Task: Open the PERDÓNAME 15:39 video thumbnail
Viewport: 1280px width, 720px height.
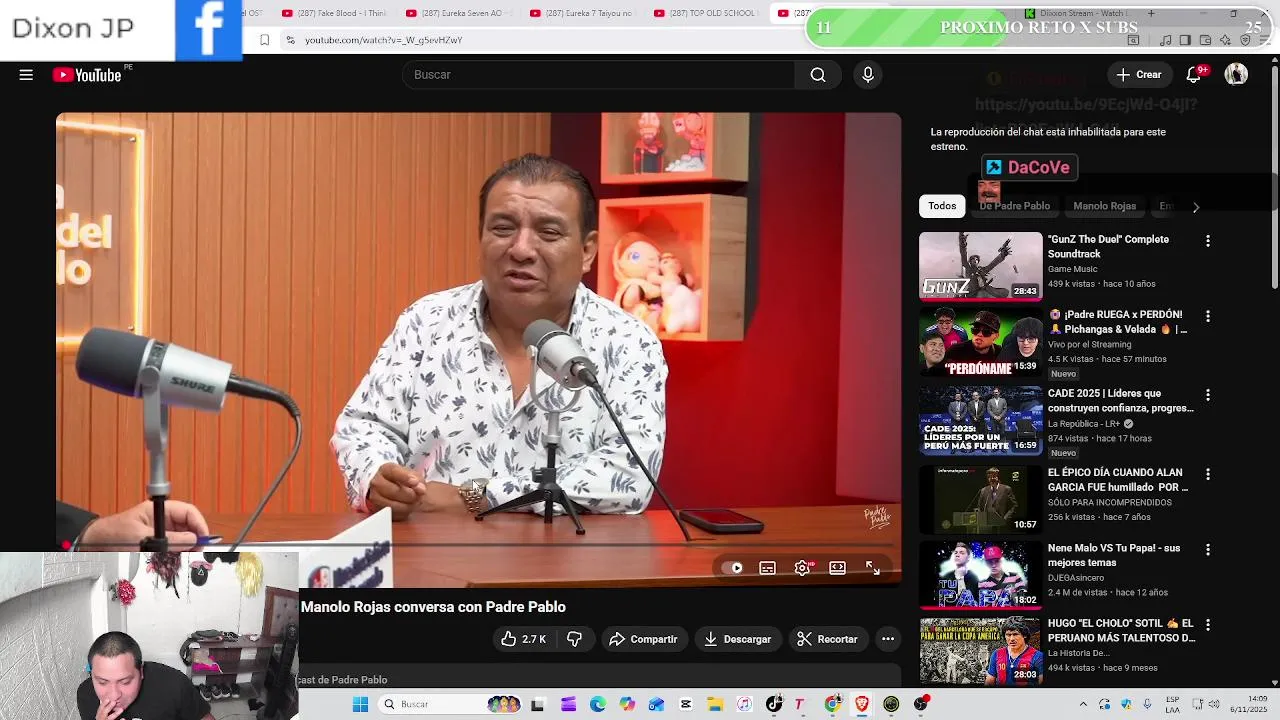Action: point(980,342)
